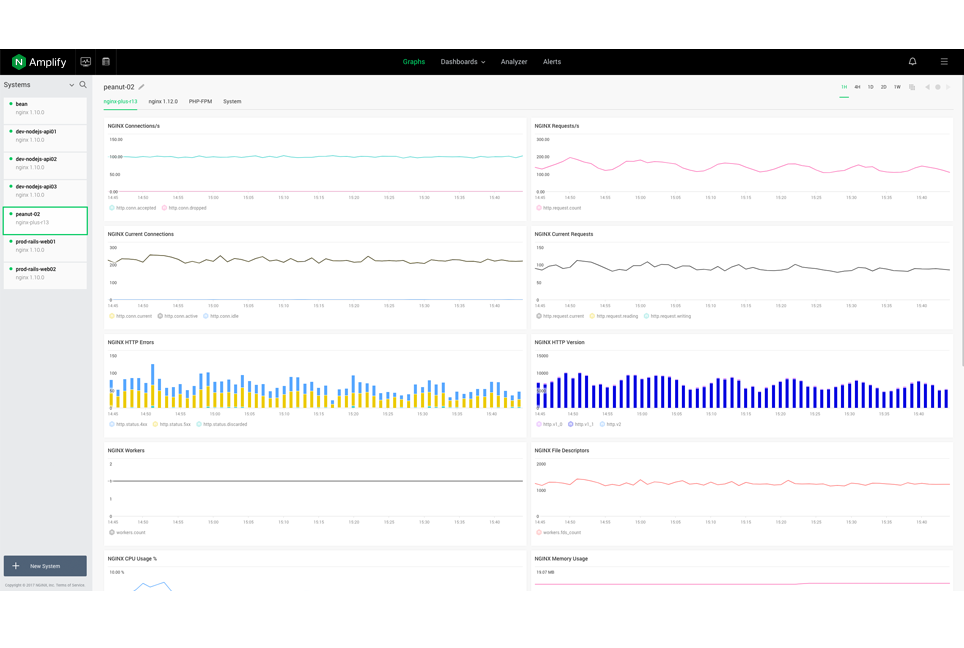Open the Analyzer page

click(514, 61)
